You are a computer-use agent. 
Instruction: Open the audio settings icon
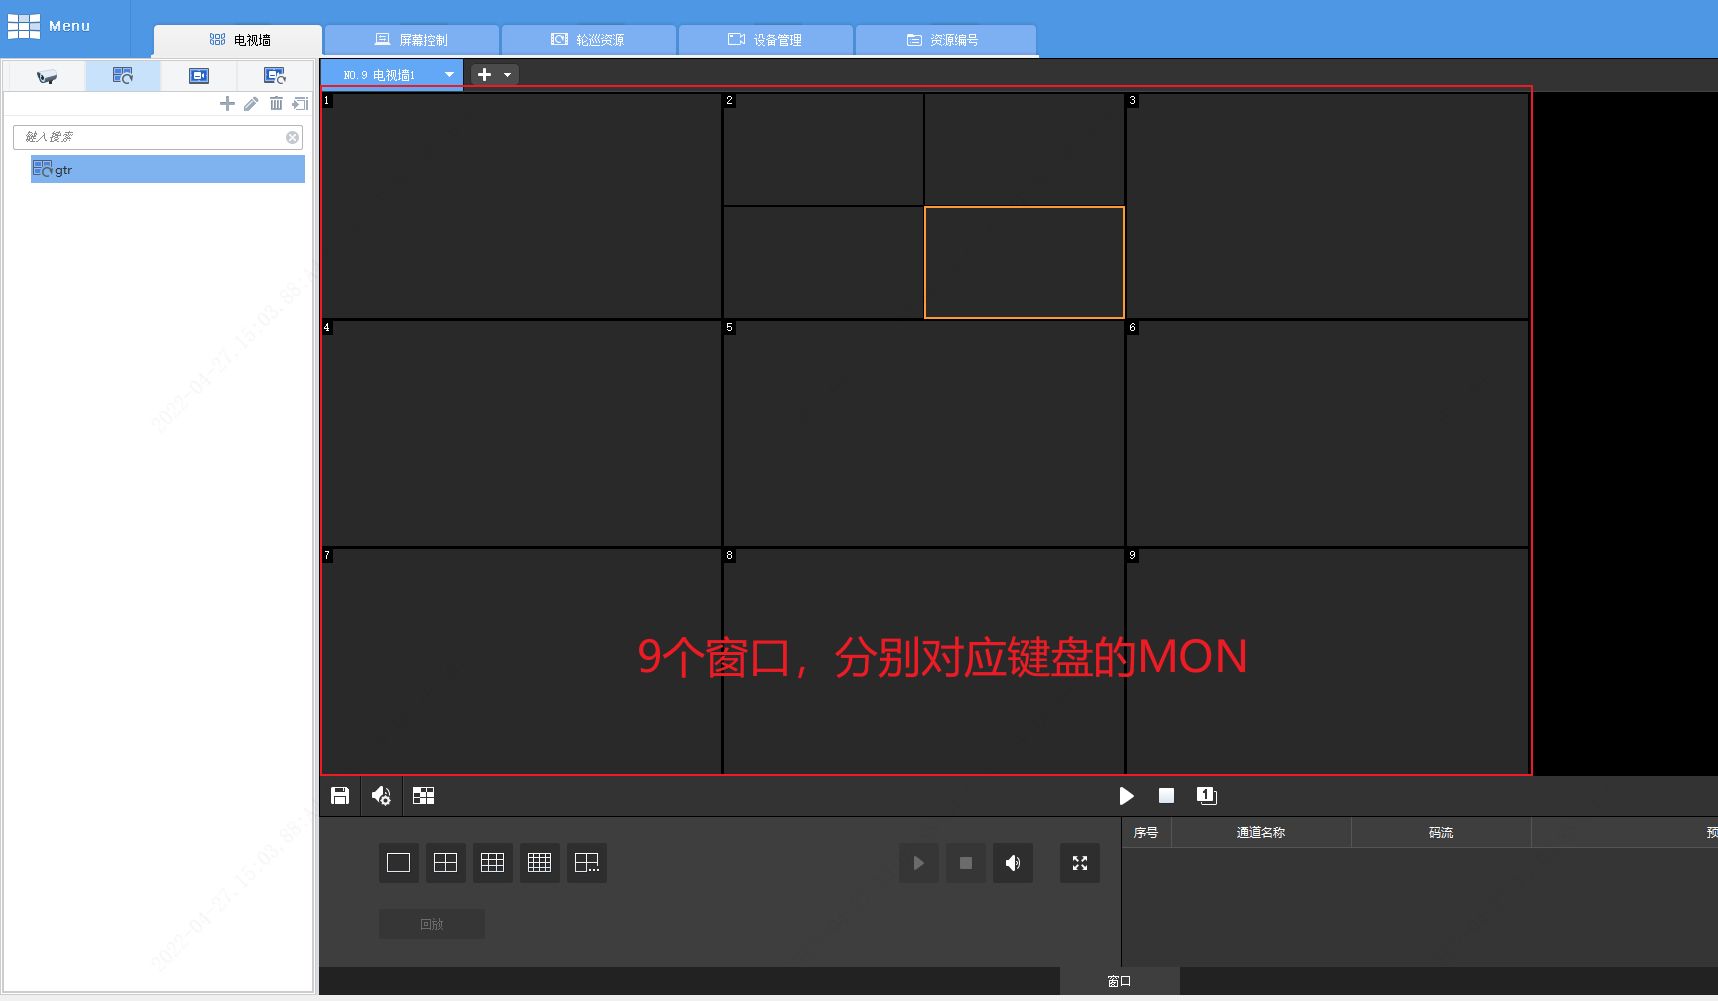[x=381, y=796]
